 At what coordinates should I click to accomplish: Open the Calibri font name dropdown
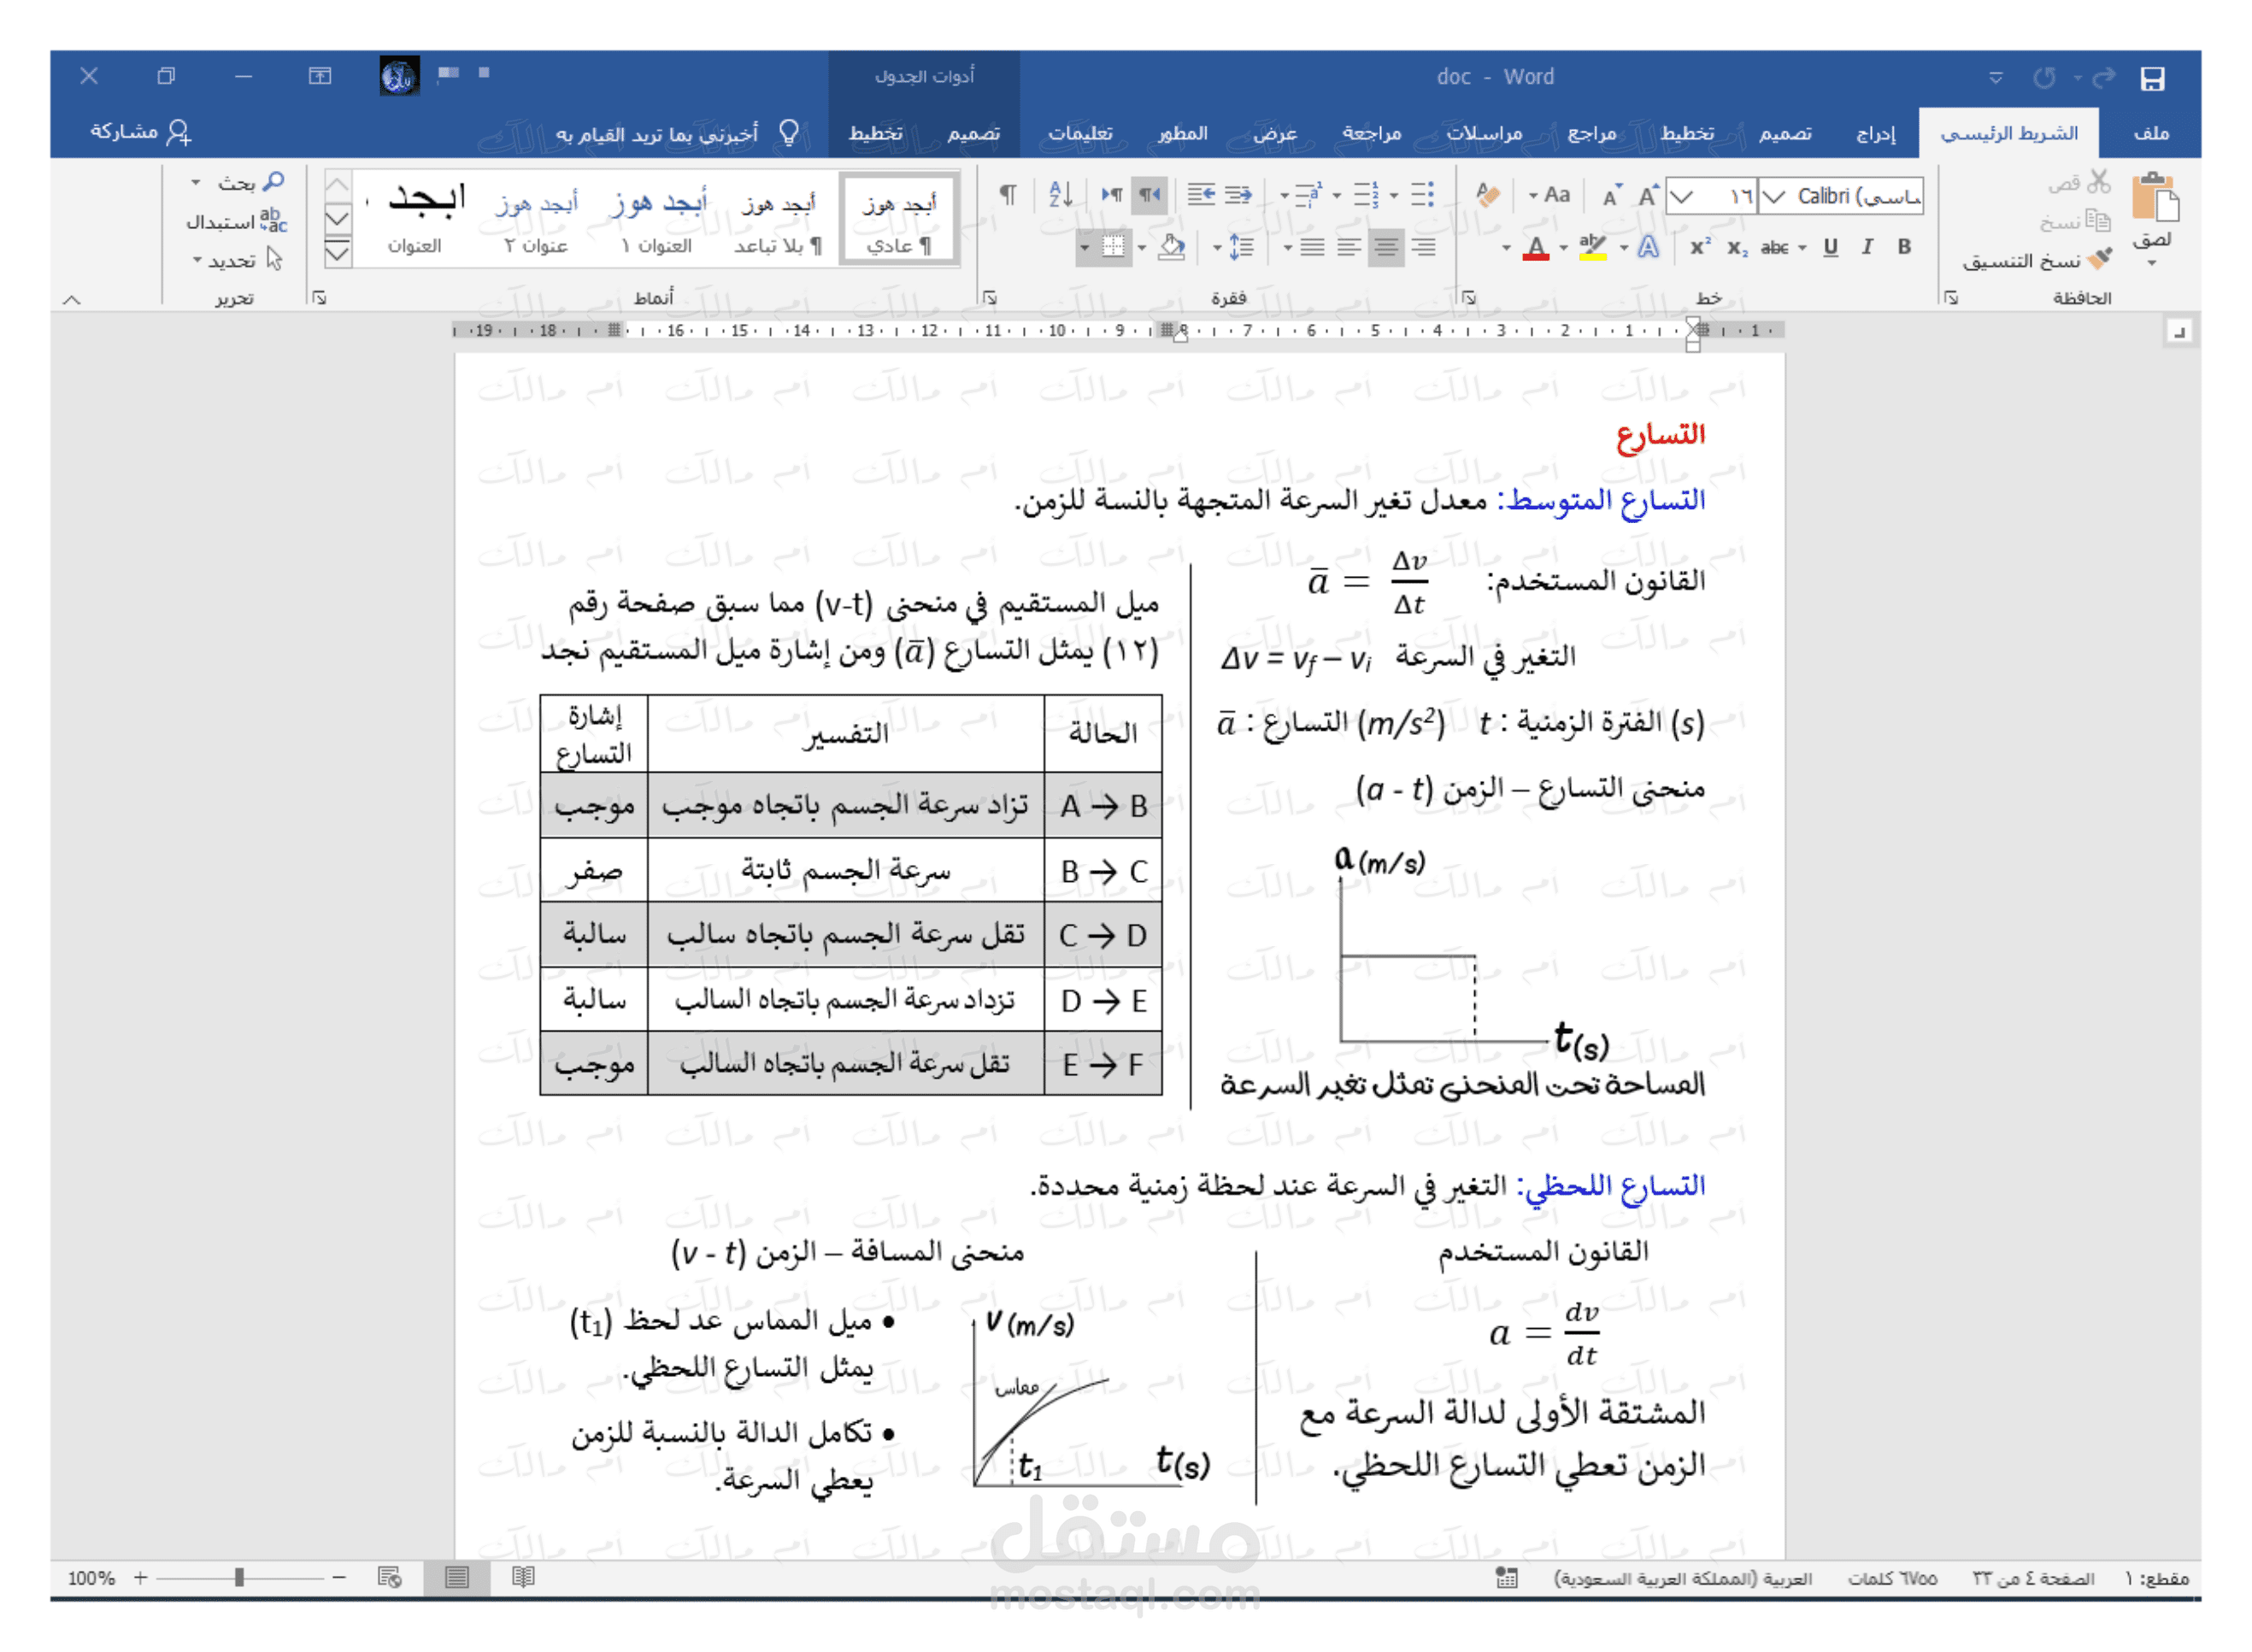pyautogui.click(x=1774, y=196)
